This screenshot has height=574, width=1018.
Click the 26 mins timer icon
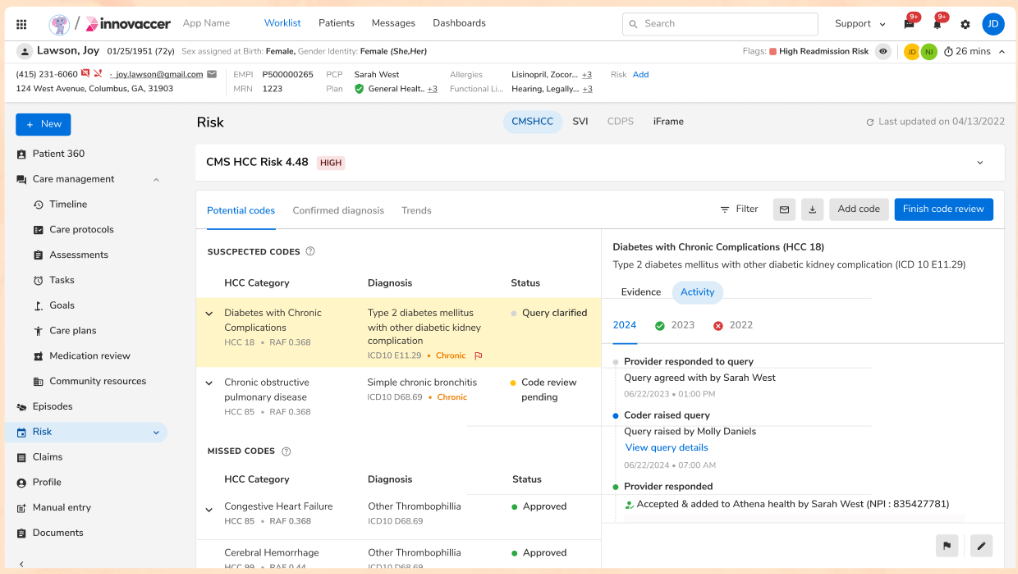[948, 51]
